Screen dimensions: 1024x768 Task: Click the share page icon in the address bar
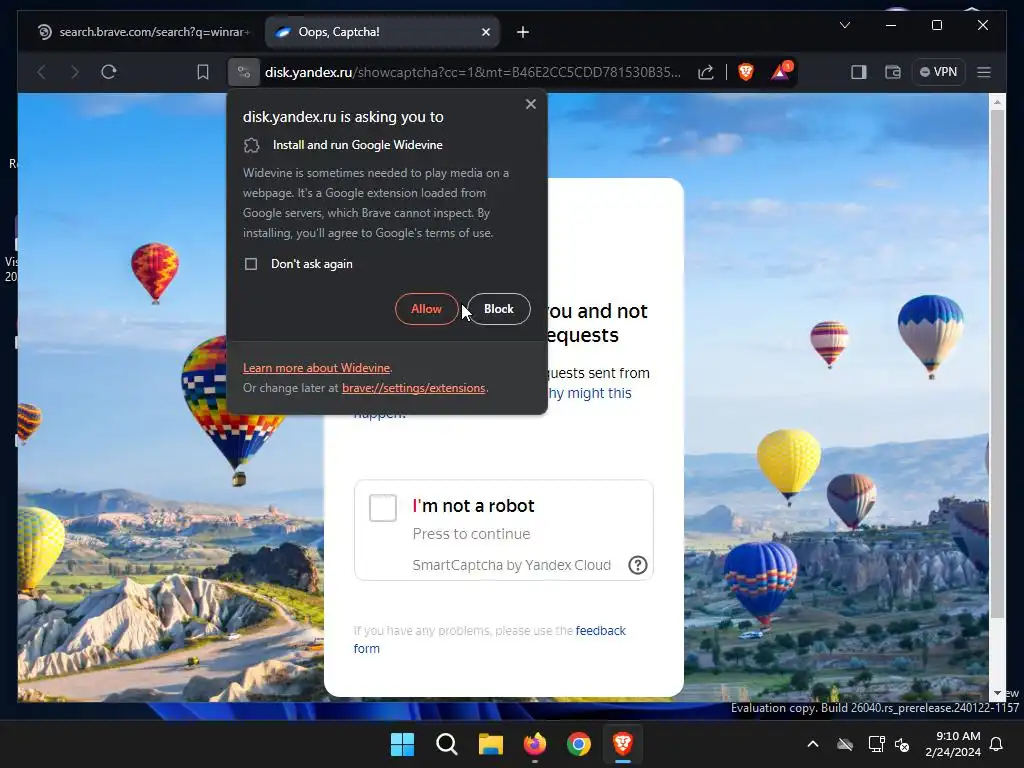pyautogui.click(x=705, y=72)
